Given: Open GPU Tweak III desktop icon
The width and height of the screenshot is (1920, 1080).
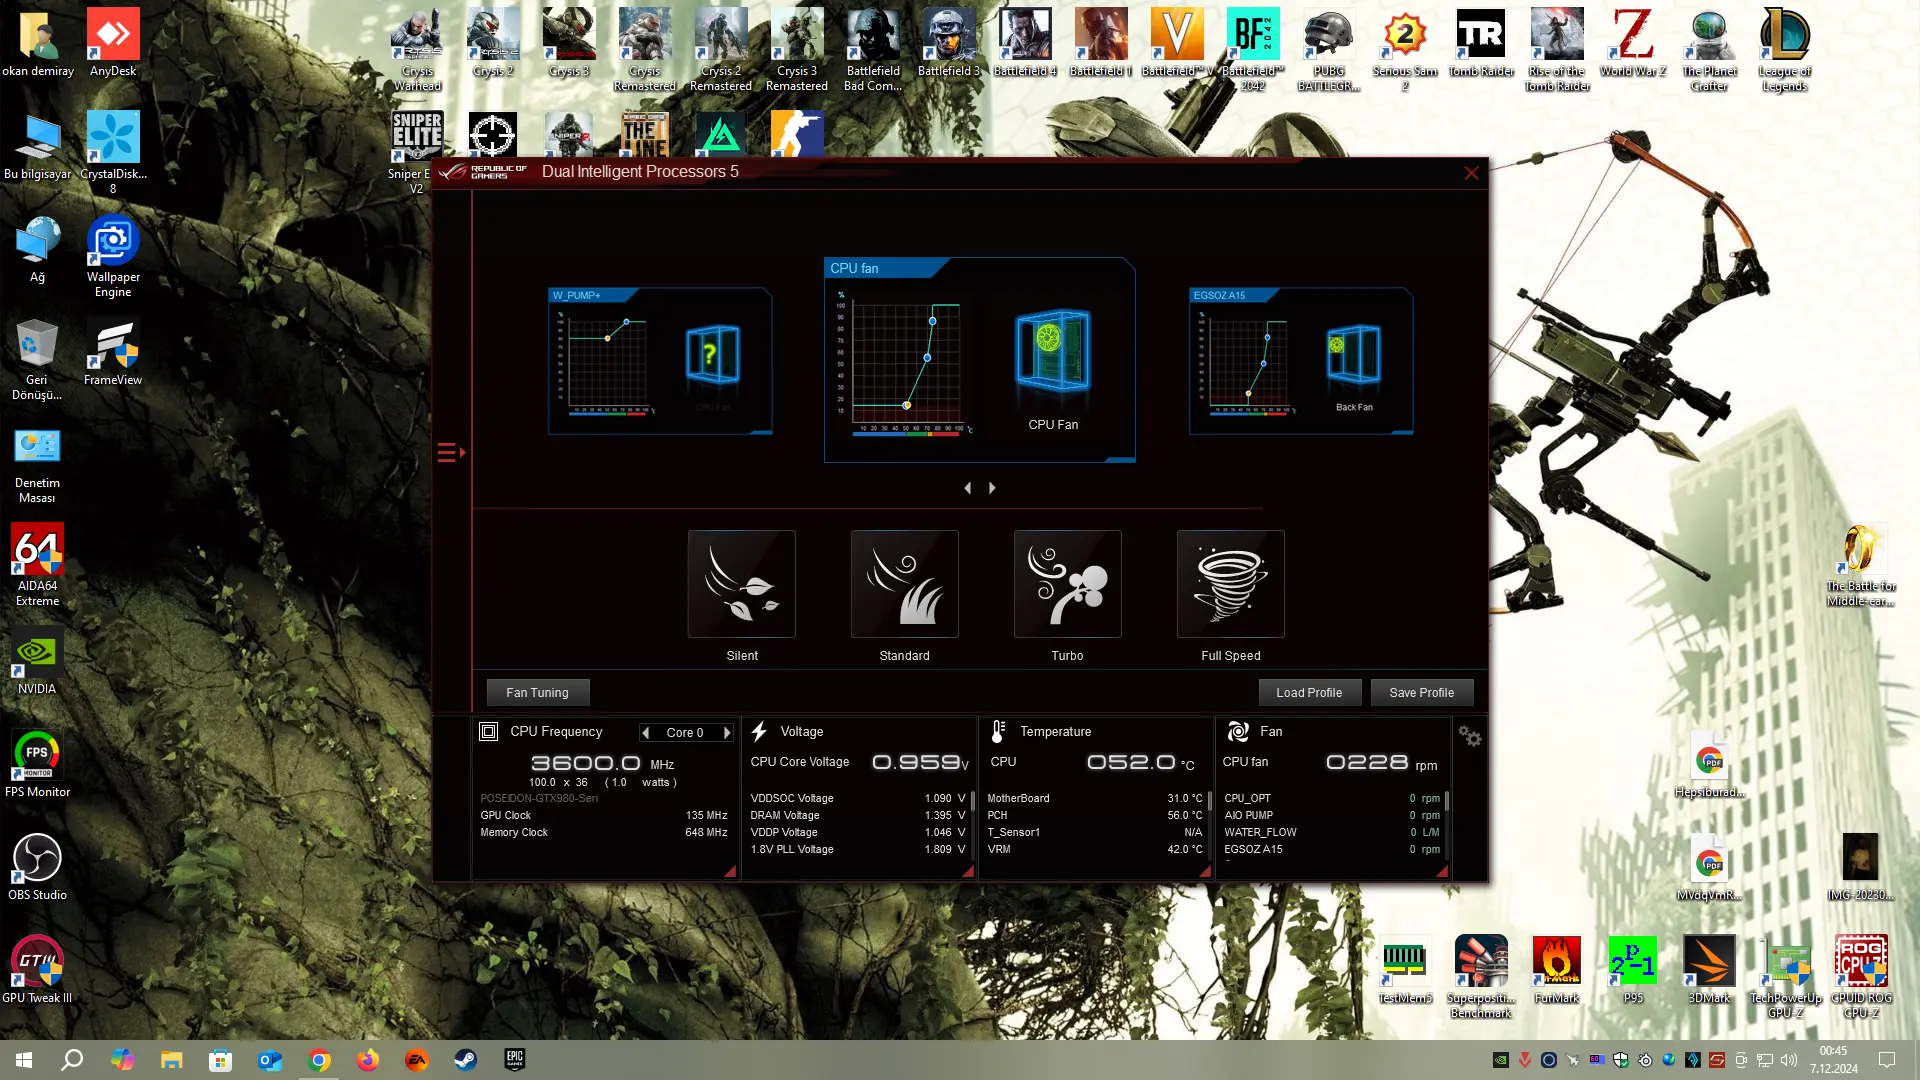Looking at the screenshot, I should (x=37, y=970).
